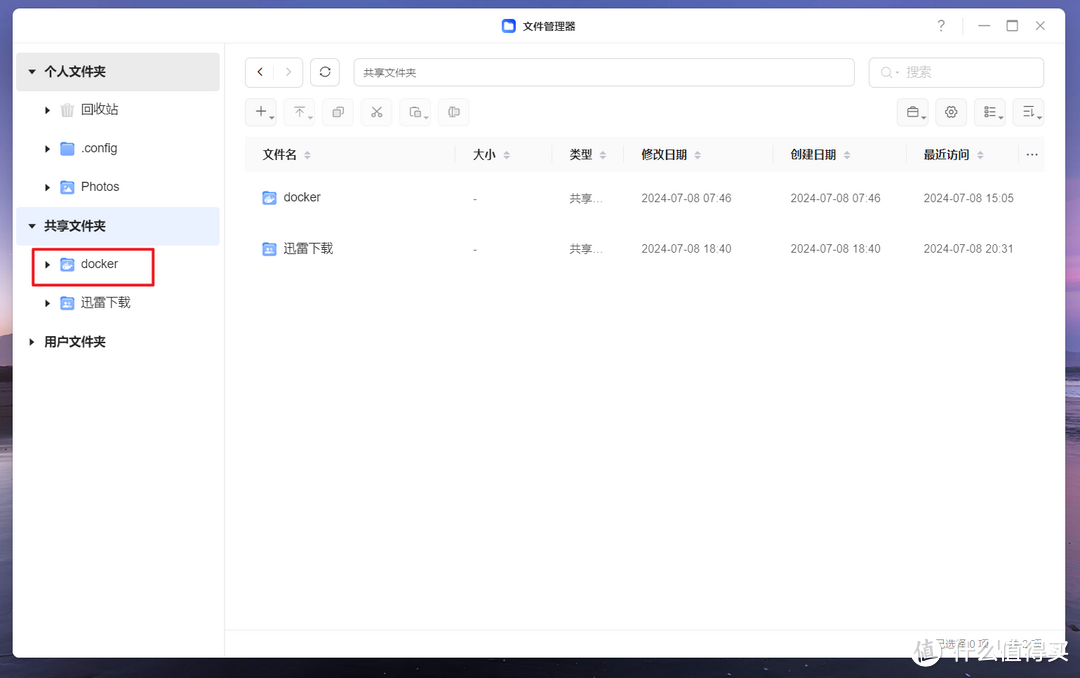Click the refresh icon next to navigation arrows
This screenshot has height=678, width=1080.
coord(325,72)
